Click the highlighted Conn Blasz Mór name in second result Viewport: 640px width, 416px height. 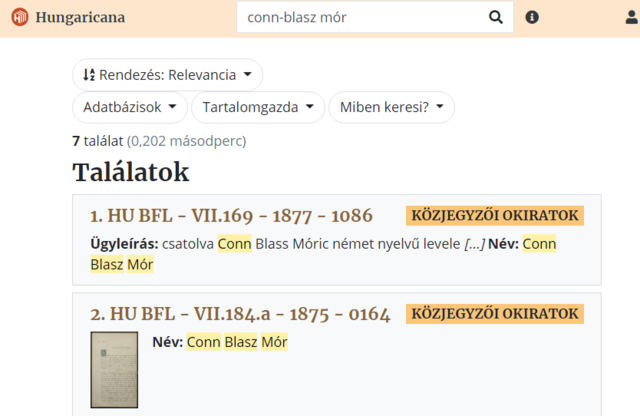click(237, 342)
